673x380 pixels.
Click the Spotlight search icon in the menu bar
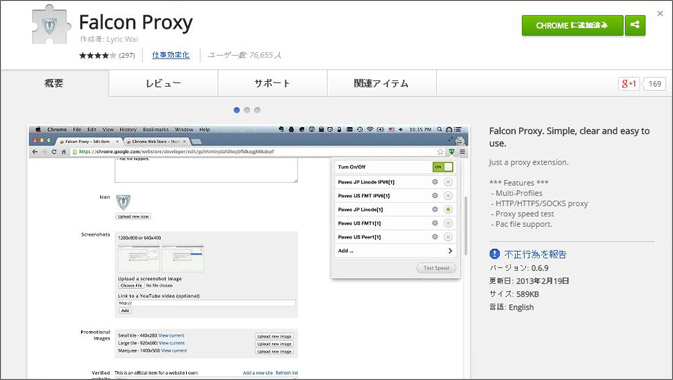coord(440,129)
